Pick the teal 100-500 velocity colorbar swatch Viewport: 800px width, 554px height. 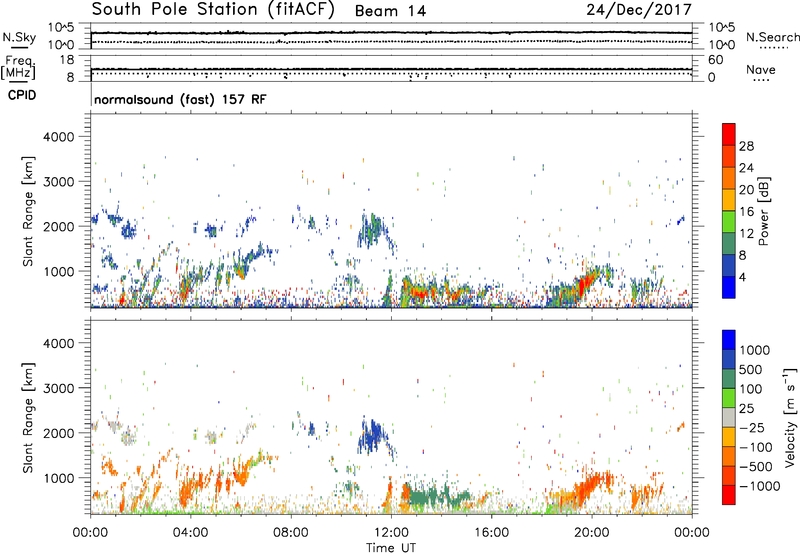coord(729,379)
